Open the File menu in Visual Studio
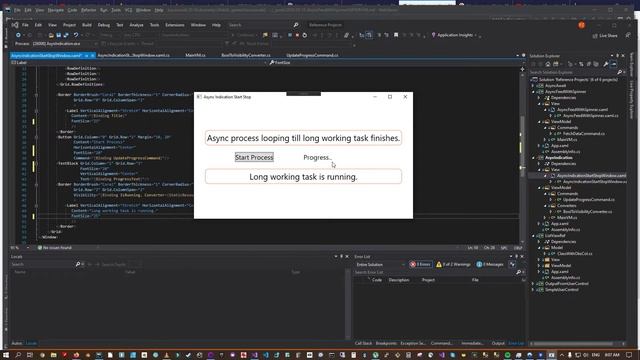The height and width of the screenshot is (360, 640). (x=25, y=25)
